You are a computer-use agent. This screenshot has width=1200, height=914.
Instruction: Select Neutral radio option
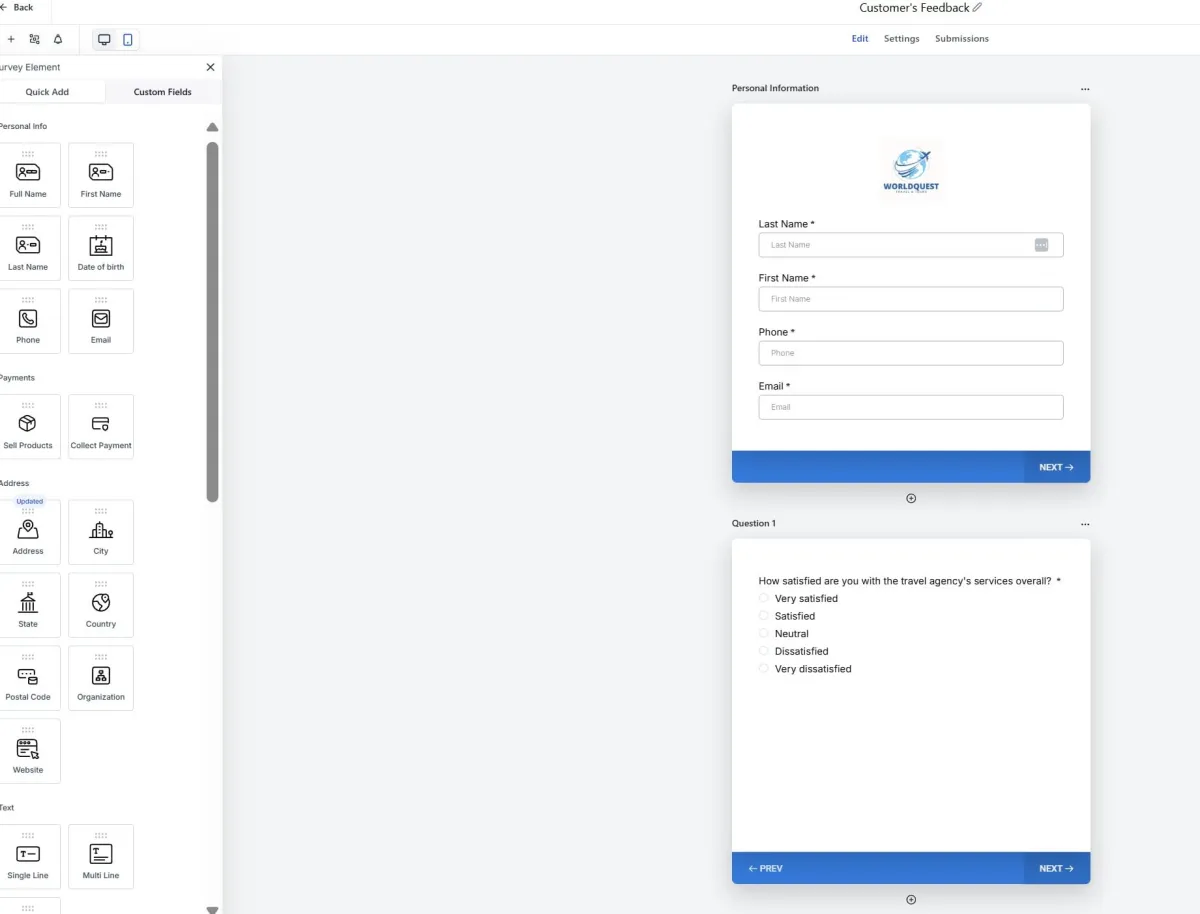pos(764,633)
